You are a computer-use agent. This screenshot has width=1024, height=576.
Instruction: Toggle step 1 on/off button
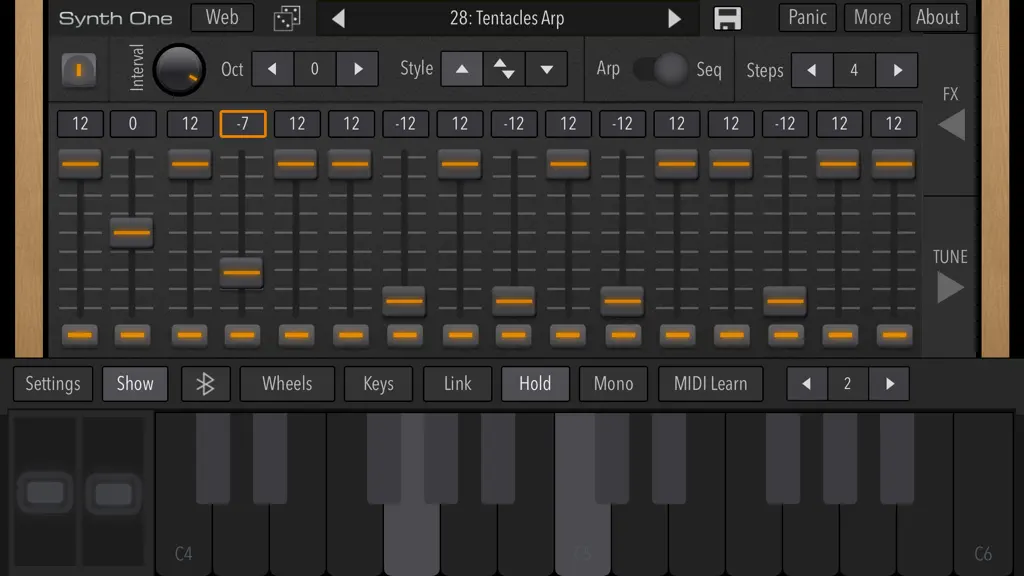coord(80,335)
